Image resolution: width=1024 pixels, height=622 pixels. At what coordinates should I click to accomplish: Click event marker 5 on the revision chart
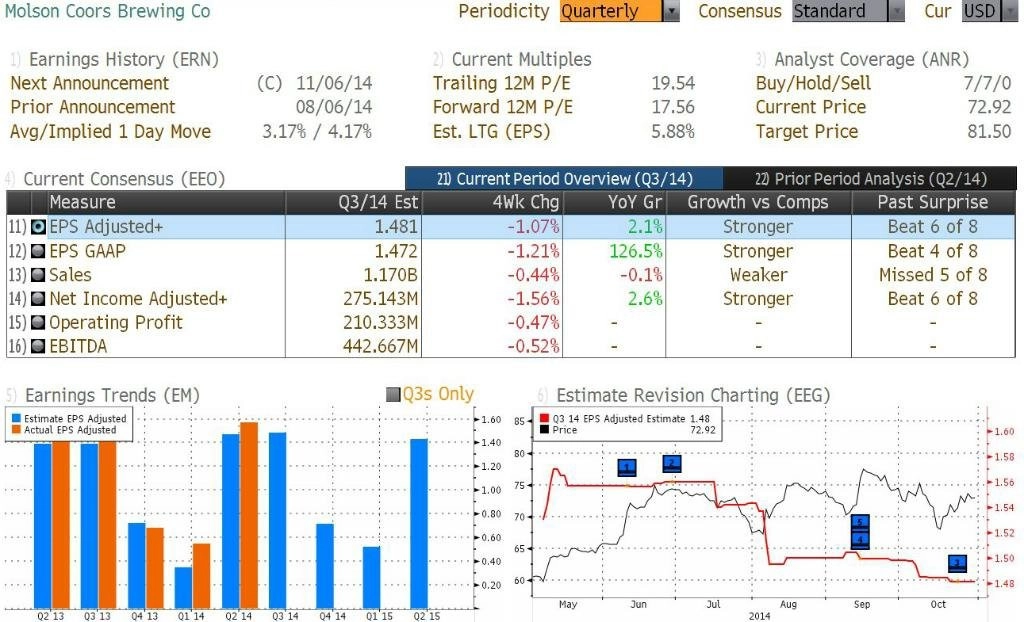[860, 523]
